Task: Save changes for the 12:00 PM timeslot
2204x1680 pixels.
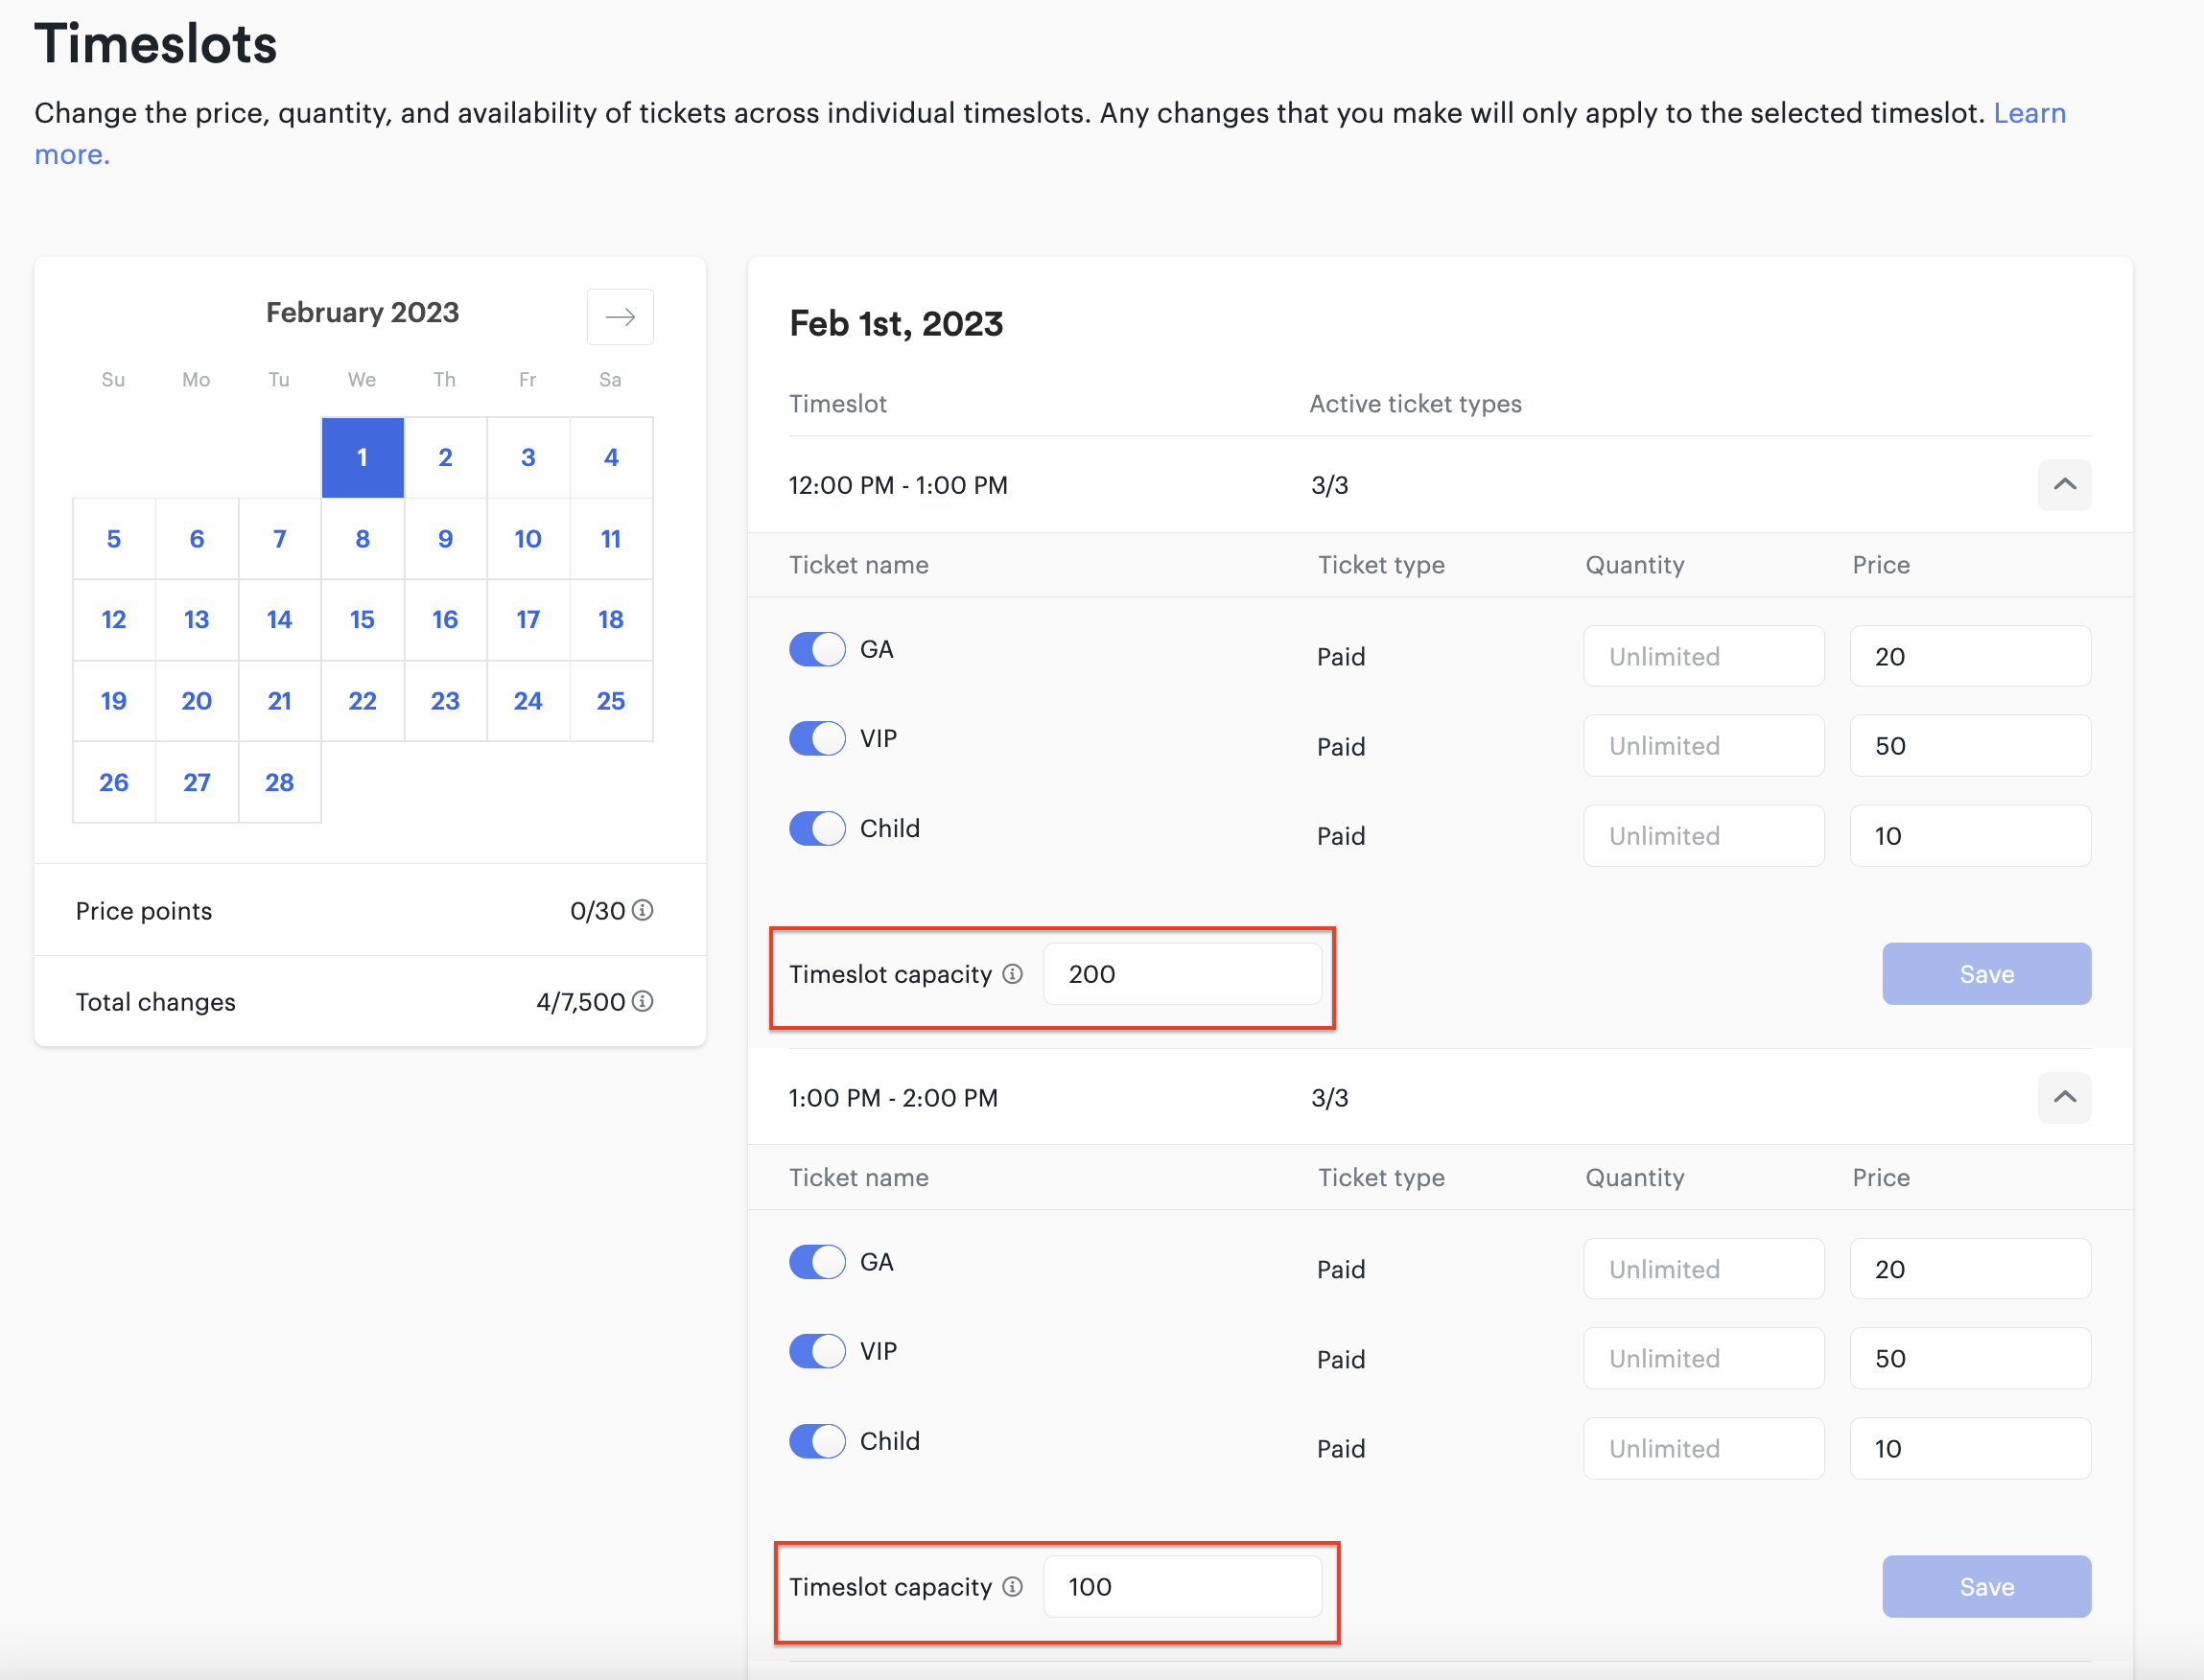Action: tap(1986, 974)
